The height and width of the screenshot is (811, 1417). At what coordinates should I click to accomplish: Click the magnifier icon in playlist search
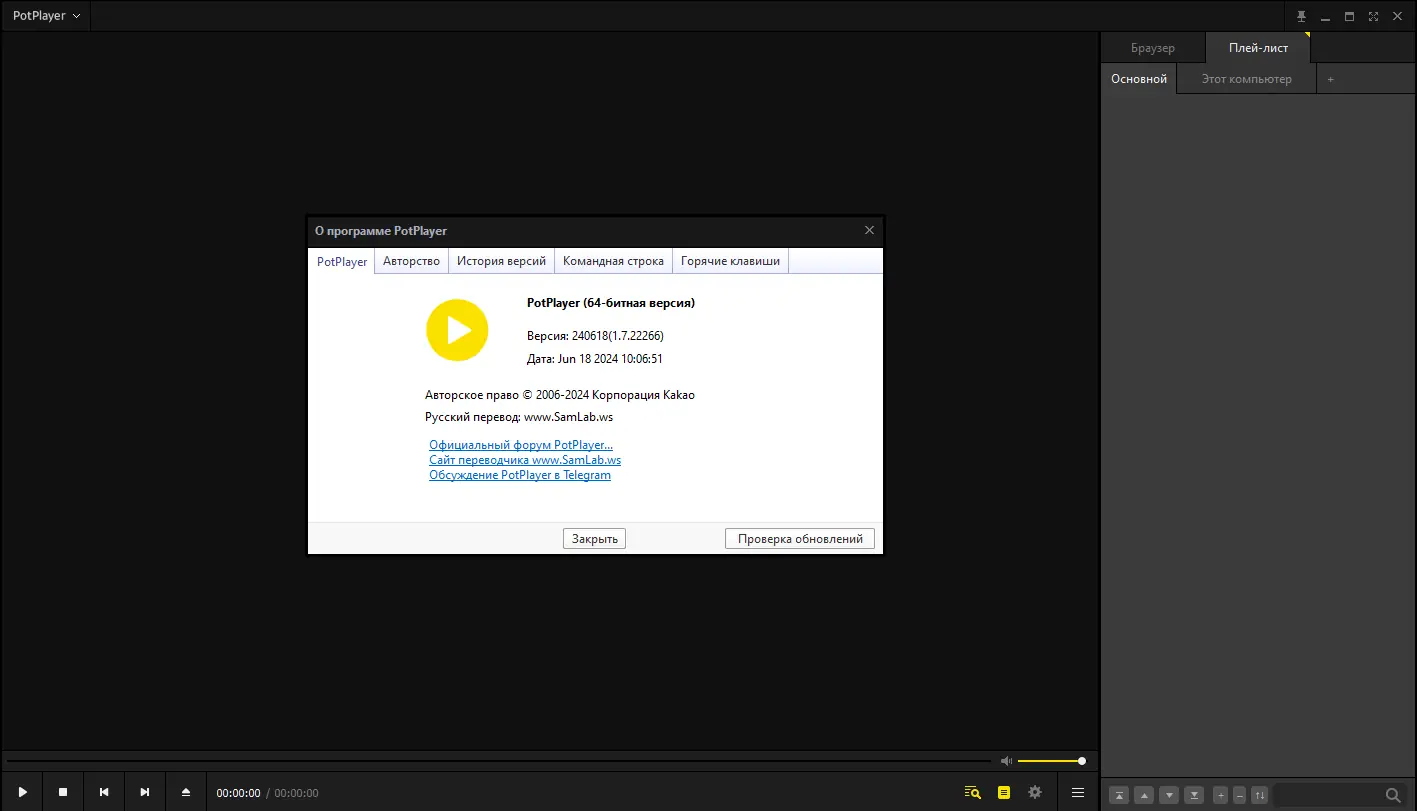point(1393,795)
